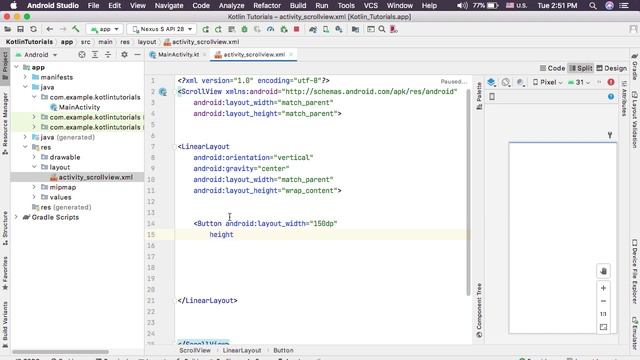Toggle the Build Variants tool window
This screenshot has height=360, width=640.
pos(5,325)
